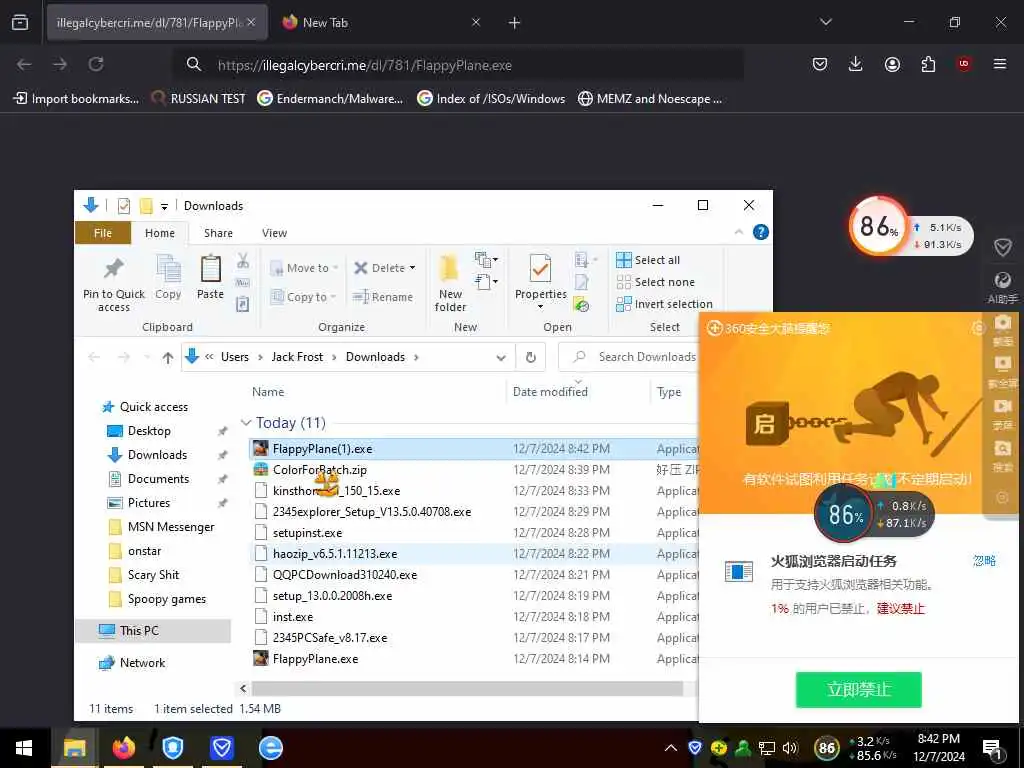1024x768 pixels.
Task: Click the uBlock Origin toolbar icon
Action: [x=964, y=64]
